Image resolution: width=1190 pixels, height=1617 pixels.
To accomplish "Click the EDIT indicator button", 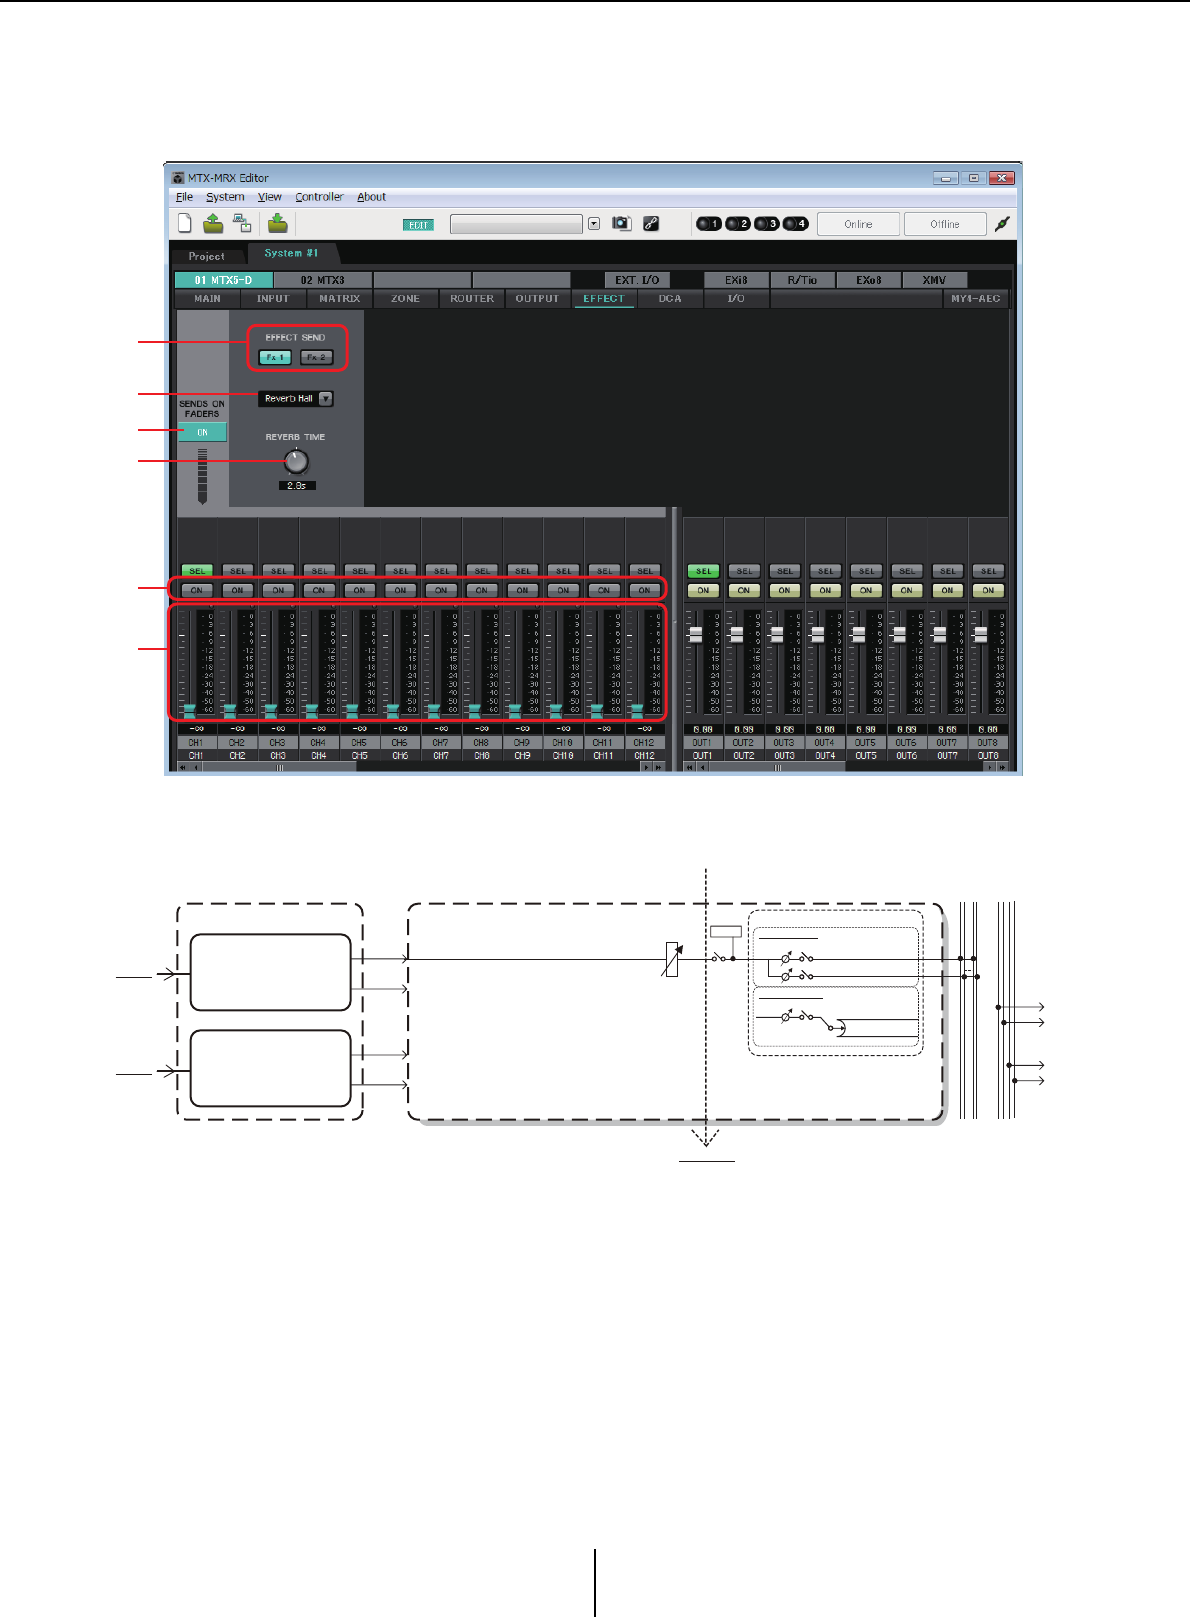I will click(x=418, y=225).
